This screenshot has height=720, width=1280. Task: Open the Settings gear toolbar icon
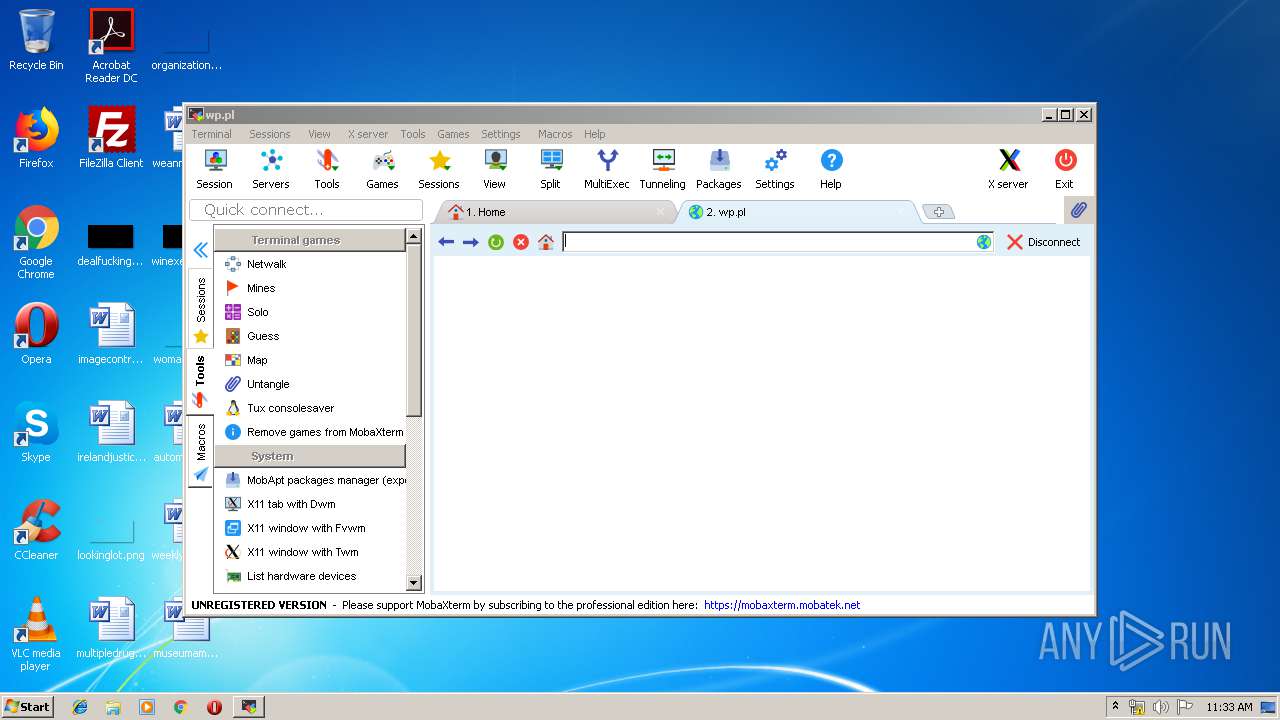775,169
